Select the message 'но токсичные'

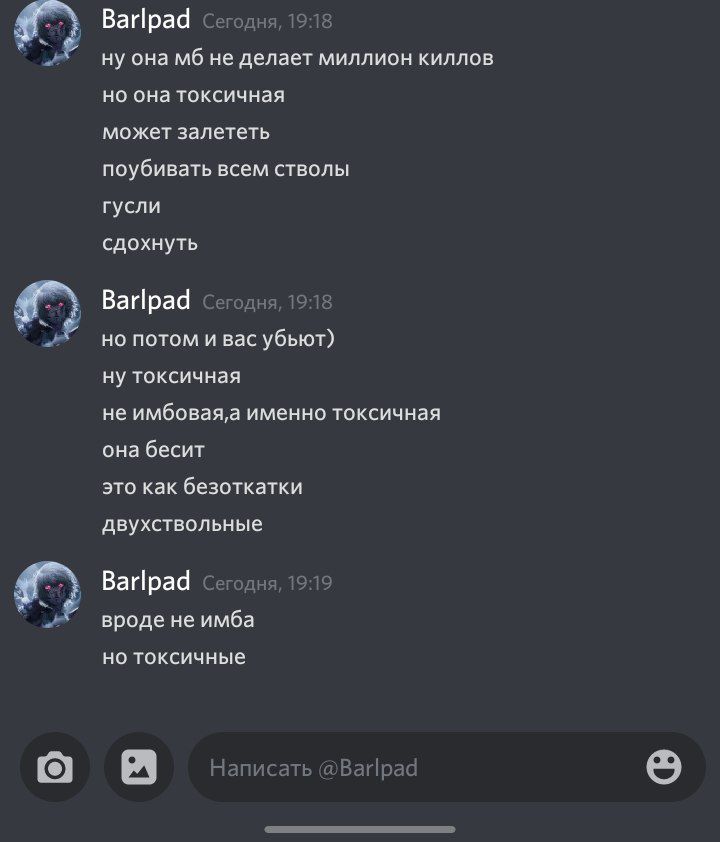(174, 657)
